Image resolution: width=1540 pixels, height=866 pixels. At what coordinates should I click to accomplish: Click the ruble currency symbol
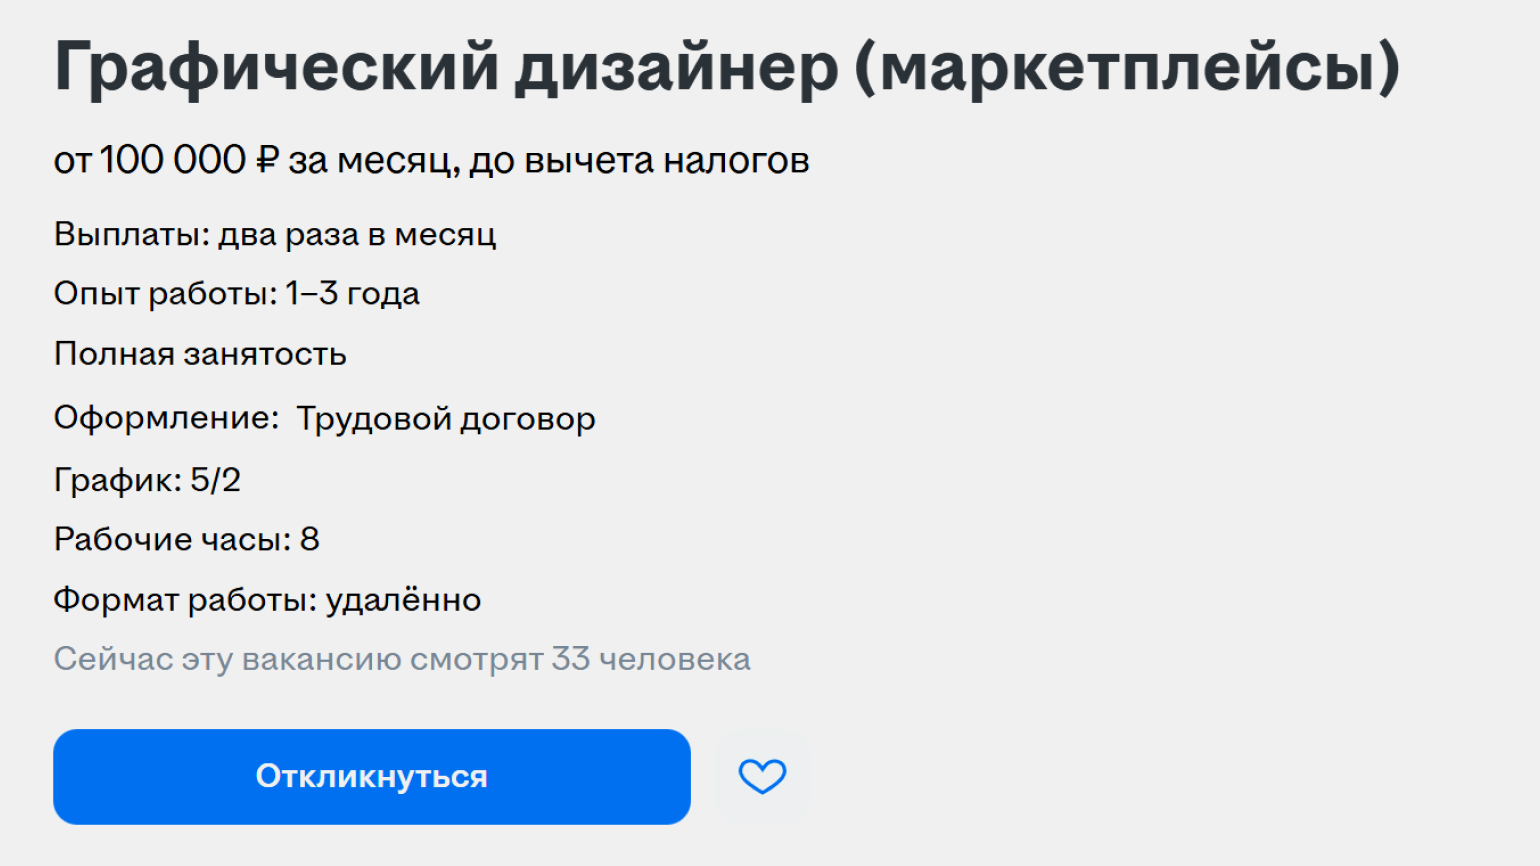pos(267,160)
